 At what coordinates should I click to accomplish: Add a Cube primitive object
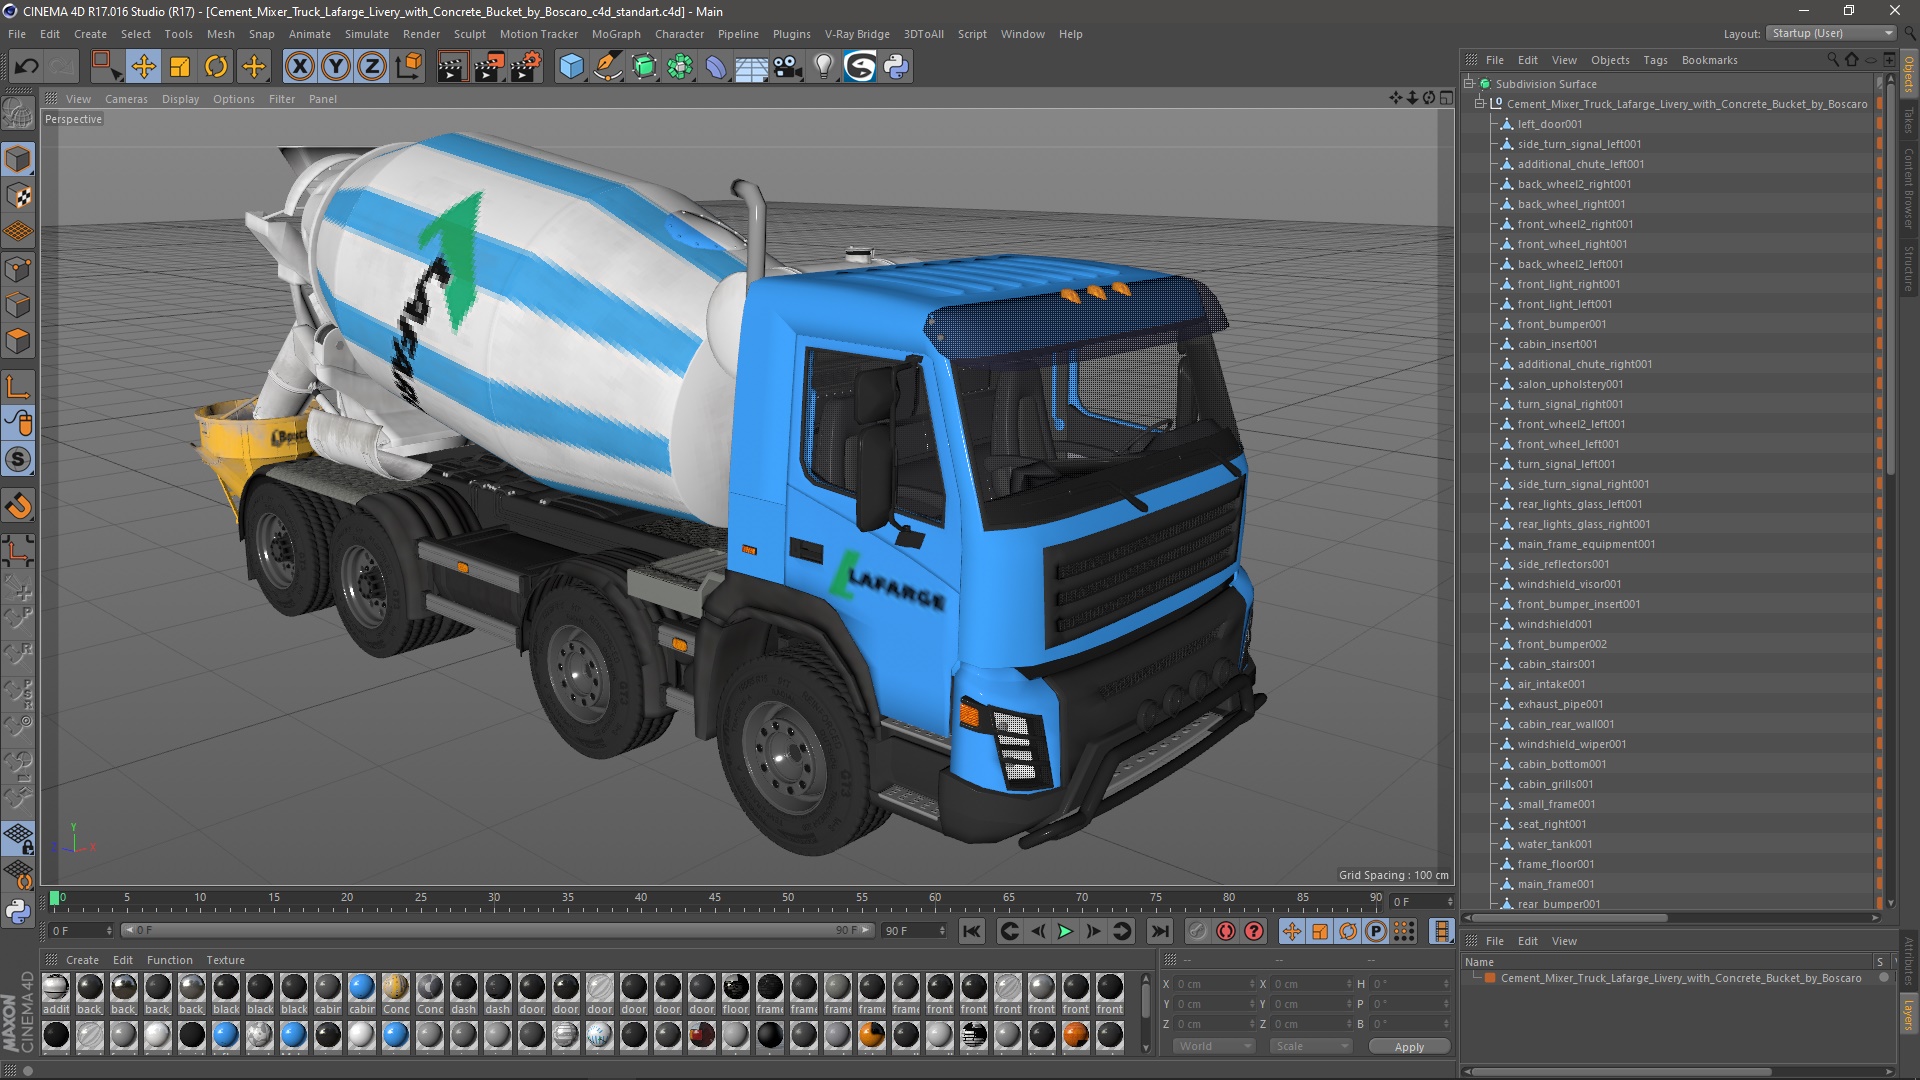571,67
